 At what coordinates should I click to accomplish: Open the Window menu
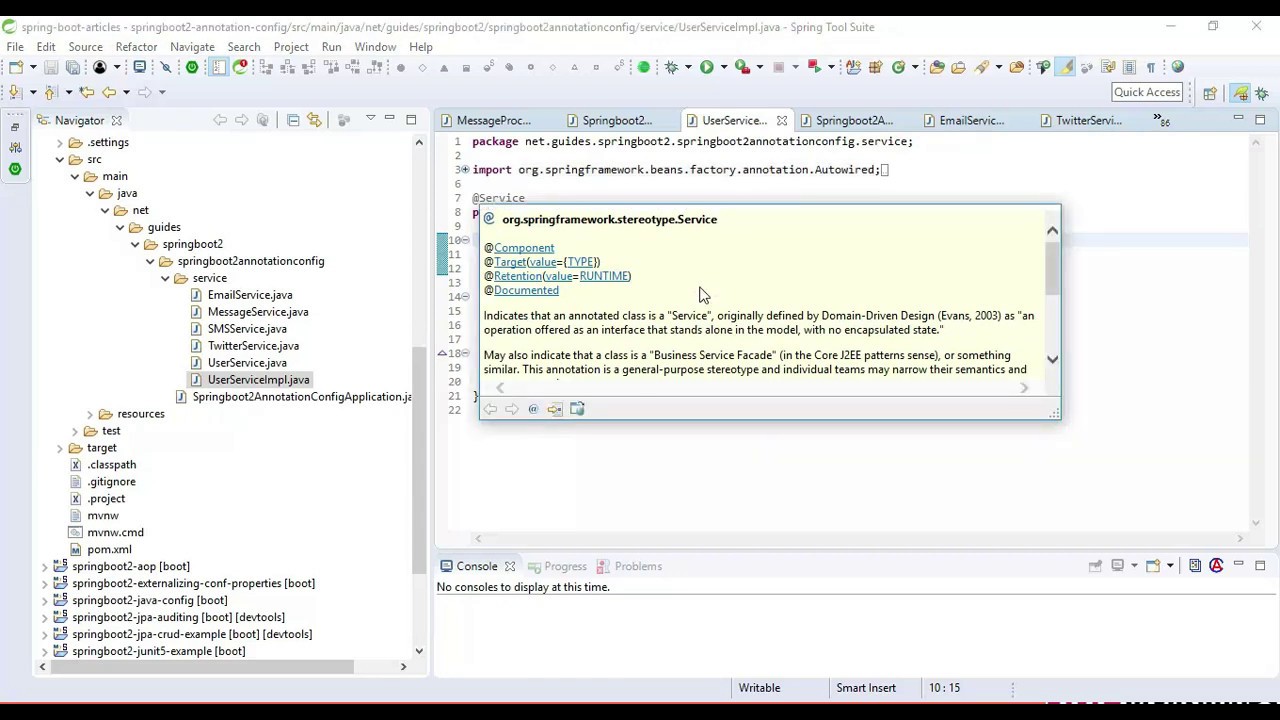point(375,47)
